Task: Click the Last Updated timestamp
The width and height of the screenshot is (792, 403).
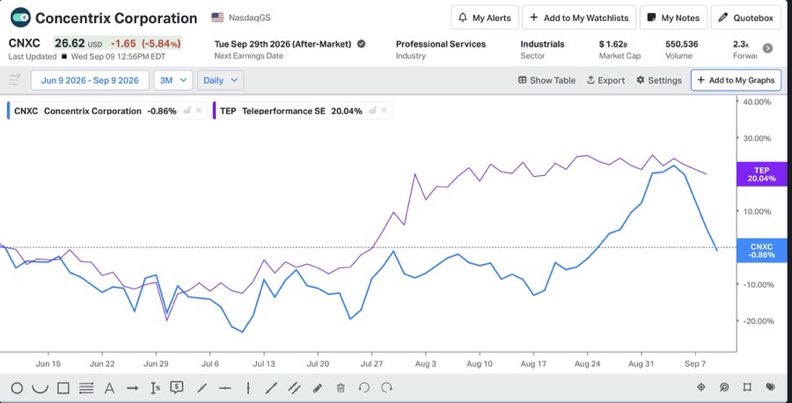Action: 87,57
